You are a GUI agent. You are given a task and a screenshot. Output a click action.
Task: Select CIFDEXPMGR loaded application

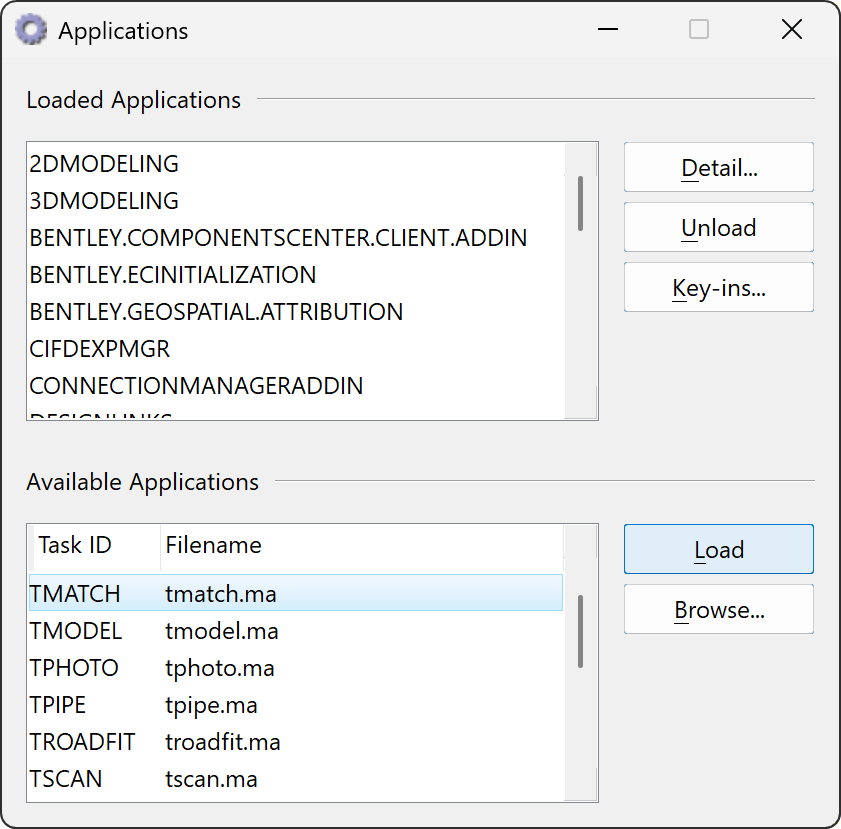coord(296,349)
